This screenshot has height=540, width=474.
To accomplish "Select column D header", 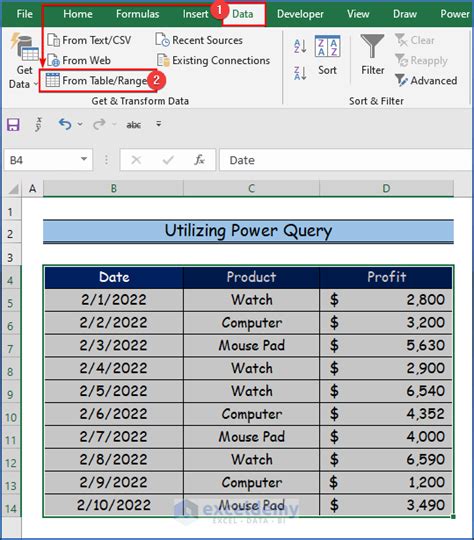I will coord(387,189).
